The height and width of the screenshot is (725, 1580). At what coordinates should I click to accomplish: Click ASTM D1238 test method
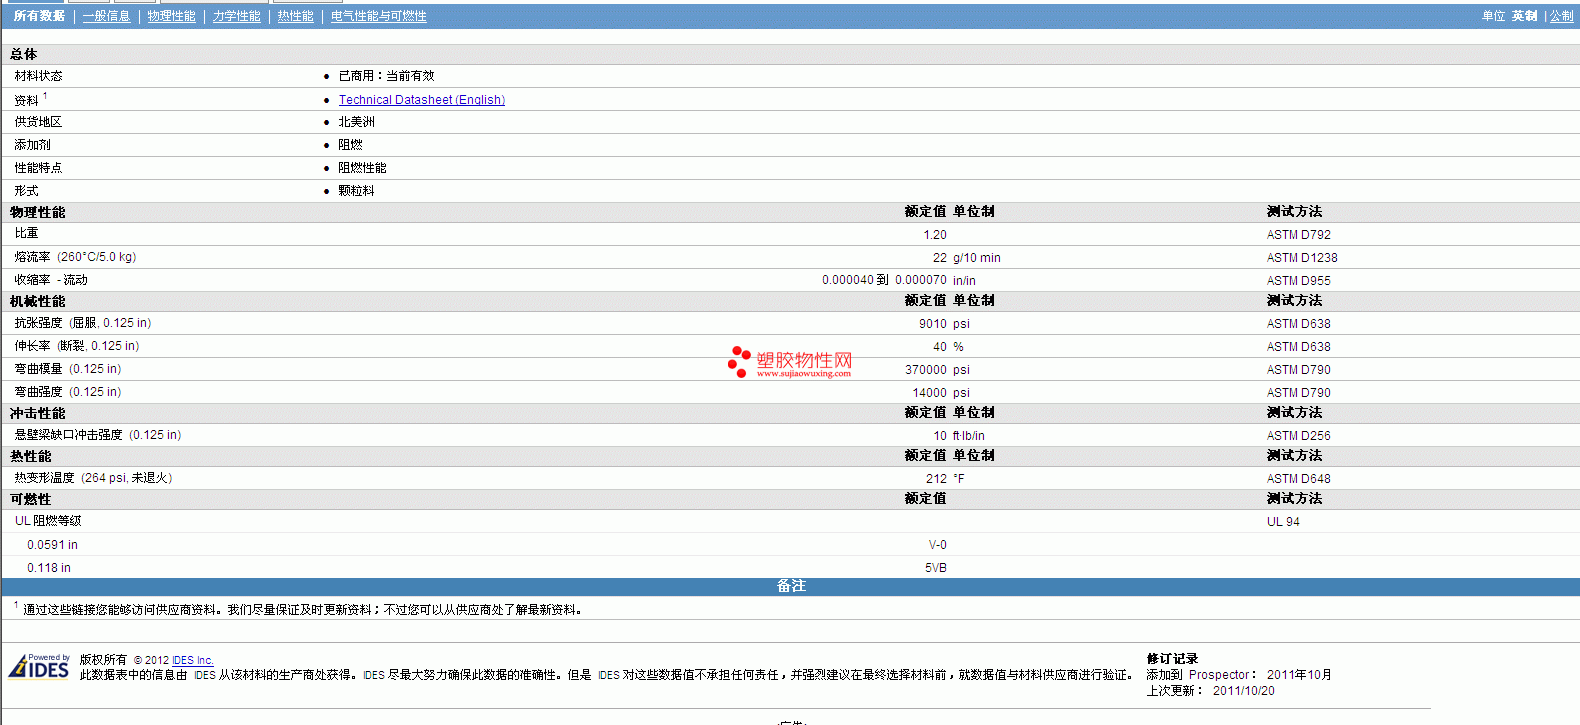click(1301, 258)
